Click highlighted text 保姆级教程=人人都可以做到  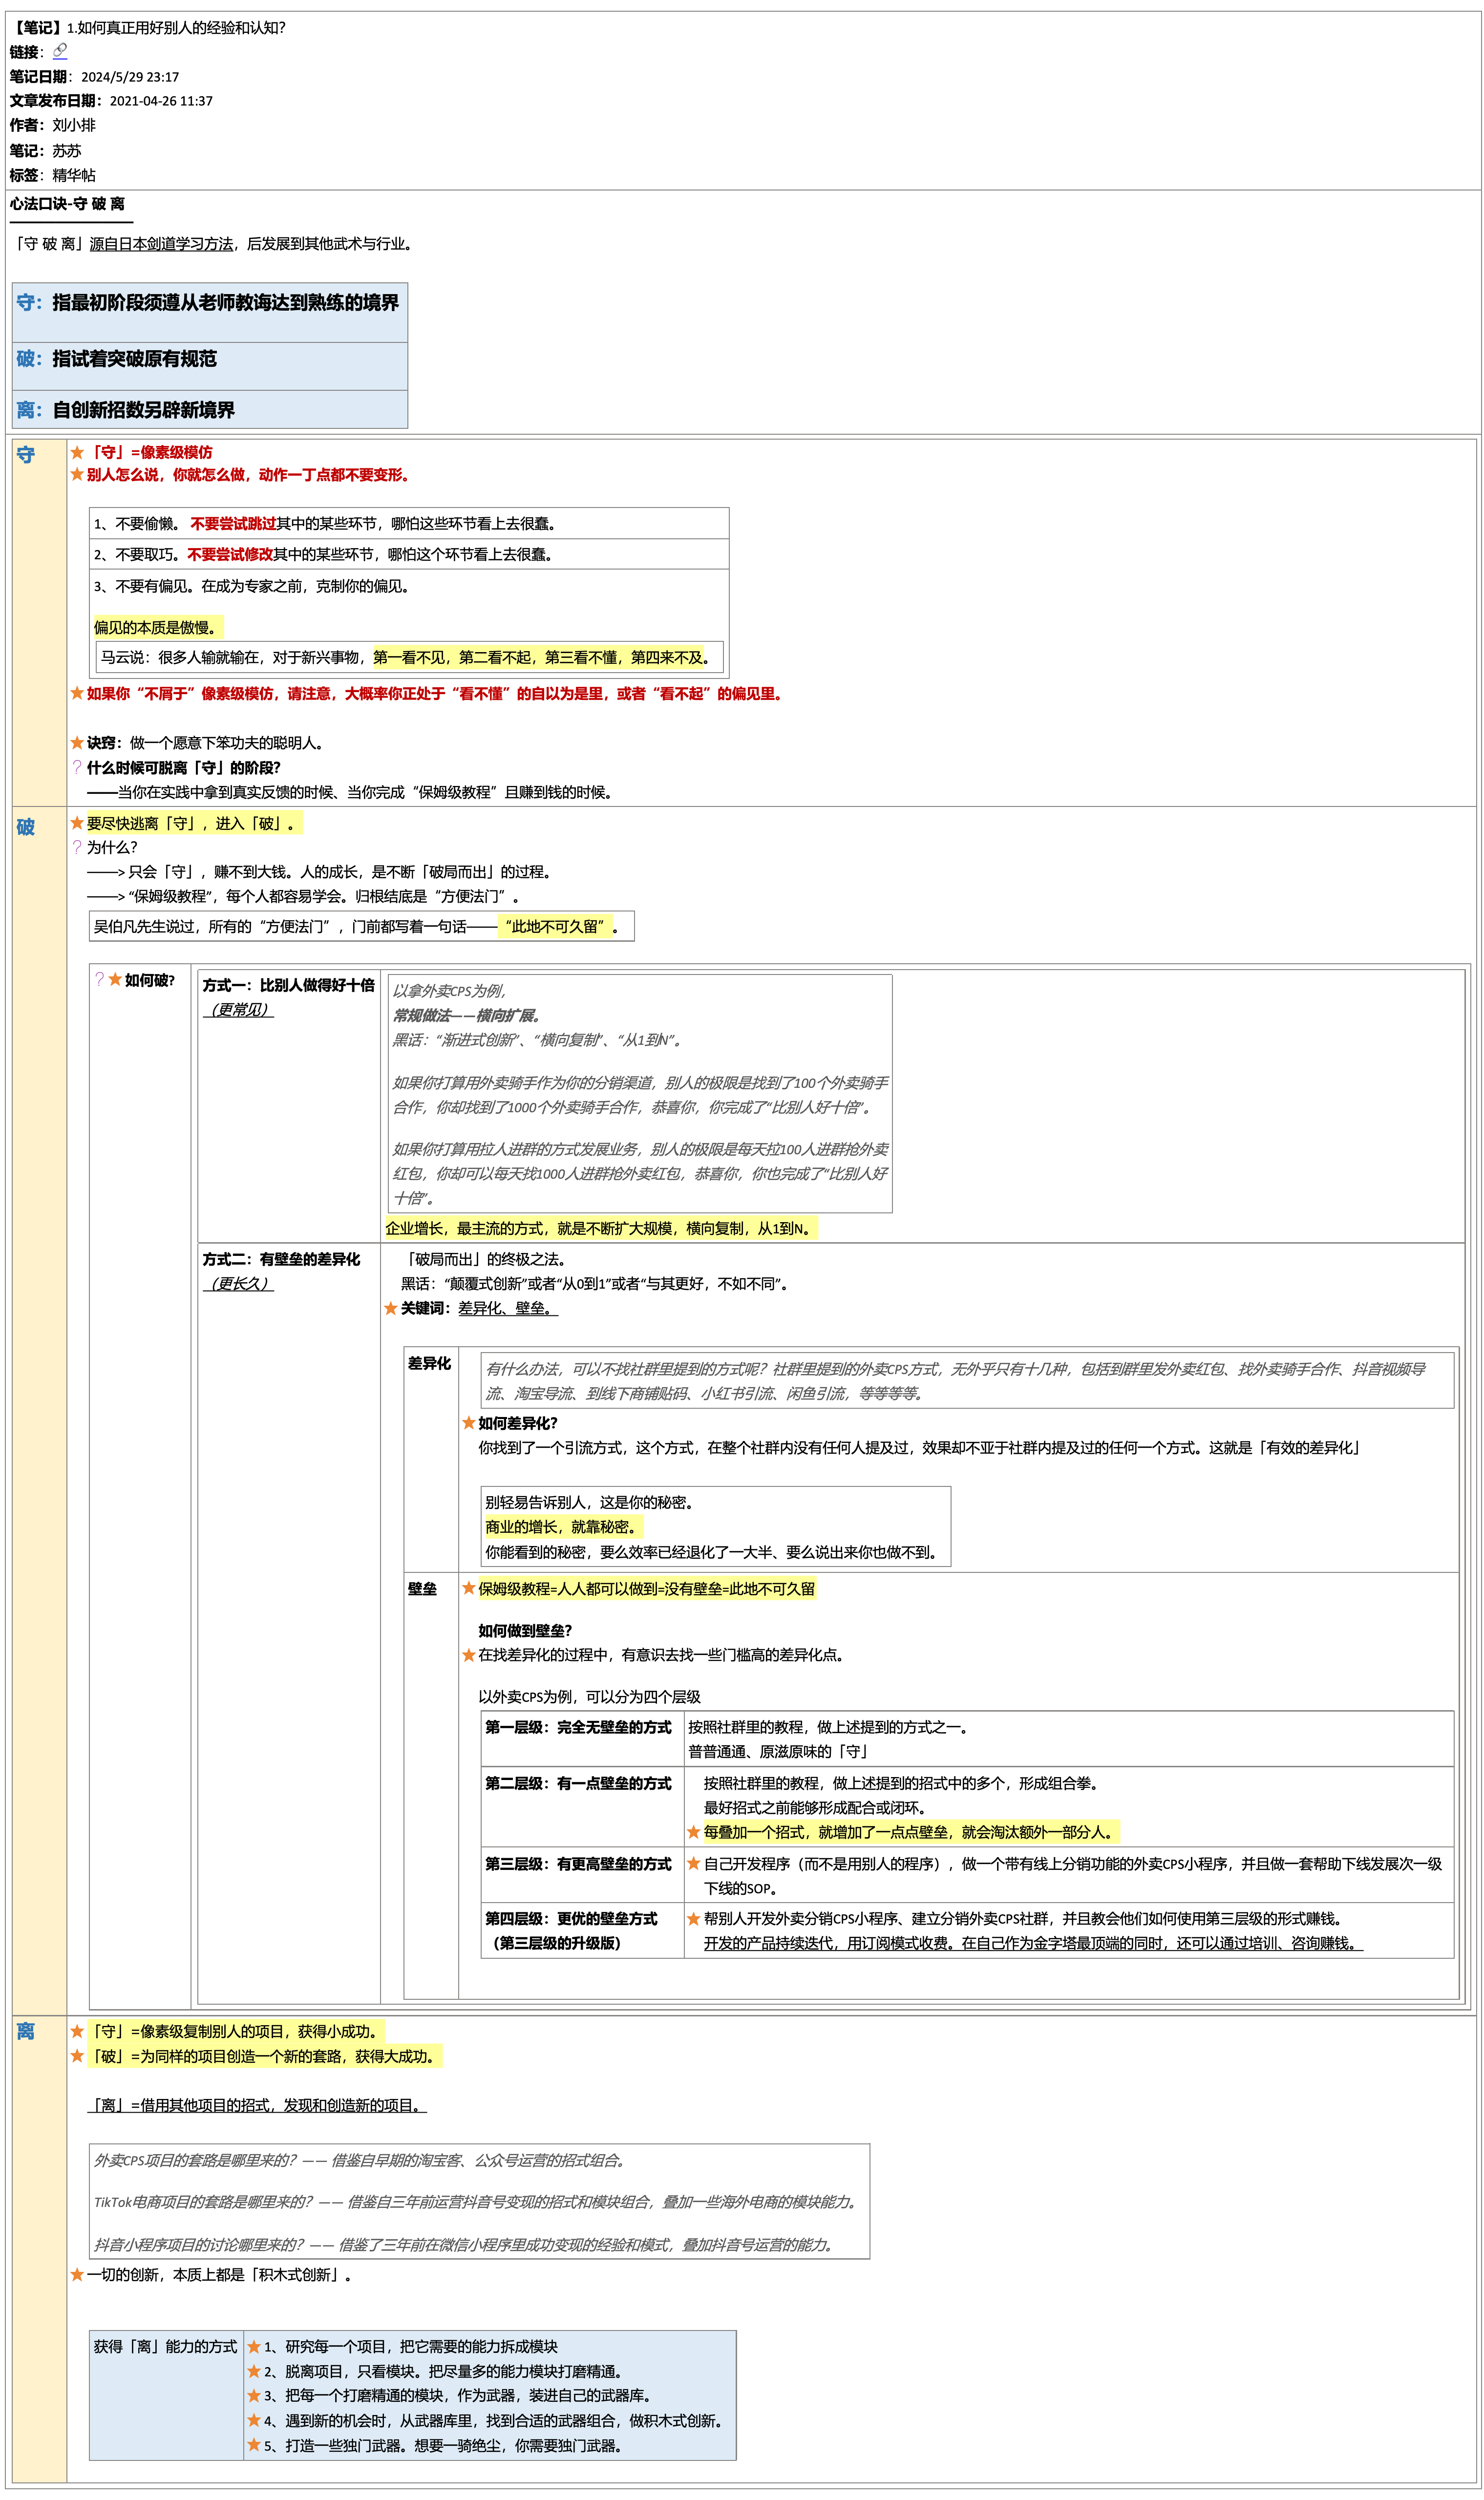click(647, 1588)
